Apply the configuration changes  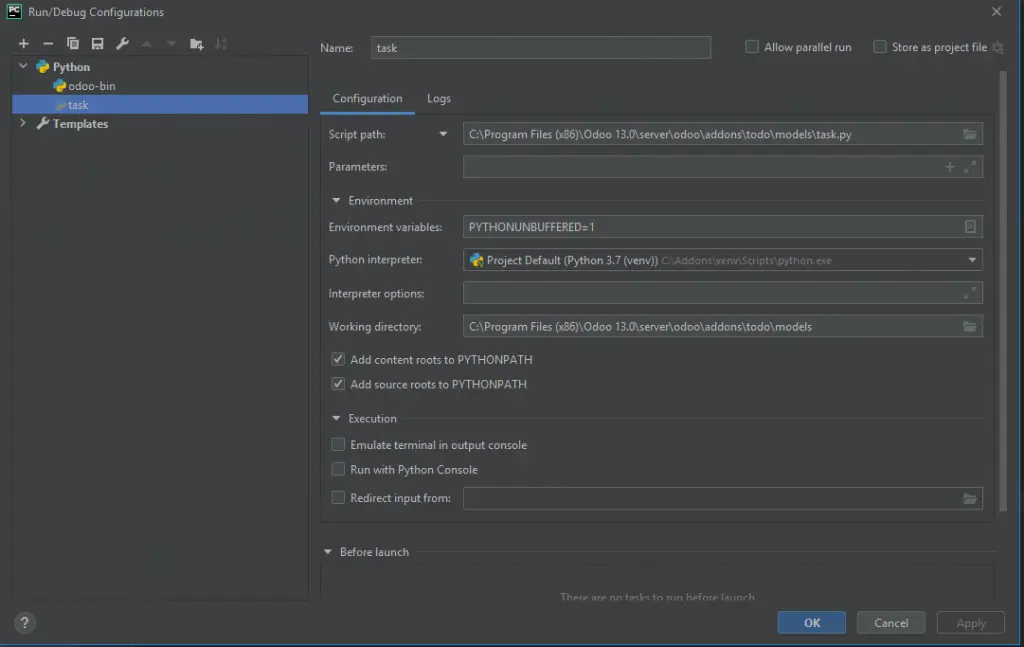pos(969,622)
